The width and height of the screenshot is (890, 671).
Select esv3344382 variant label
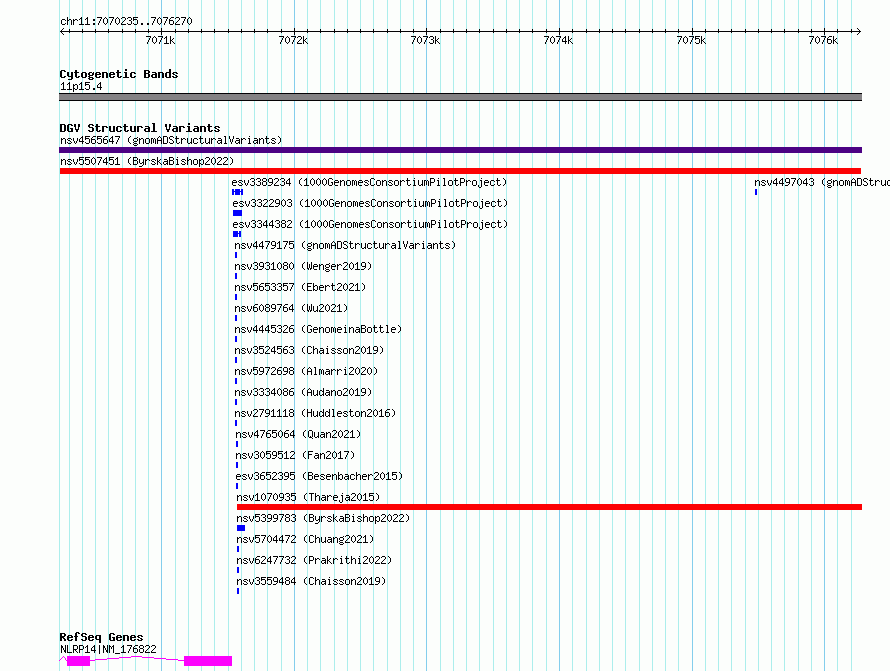(370, 224)
